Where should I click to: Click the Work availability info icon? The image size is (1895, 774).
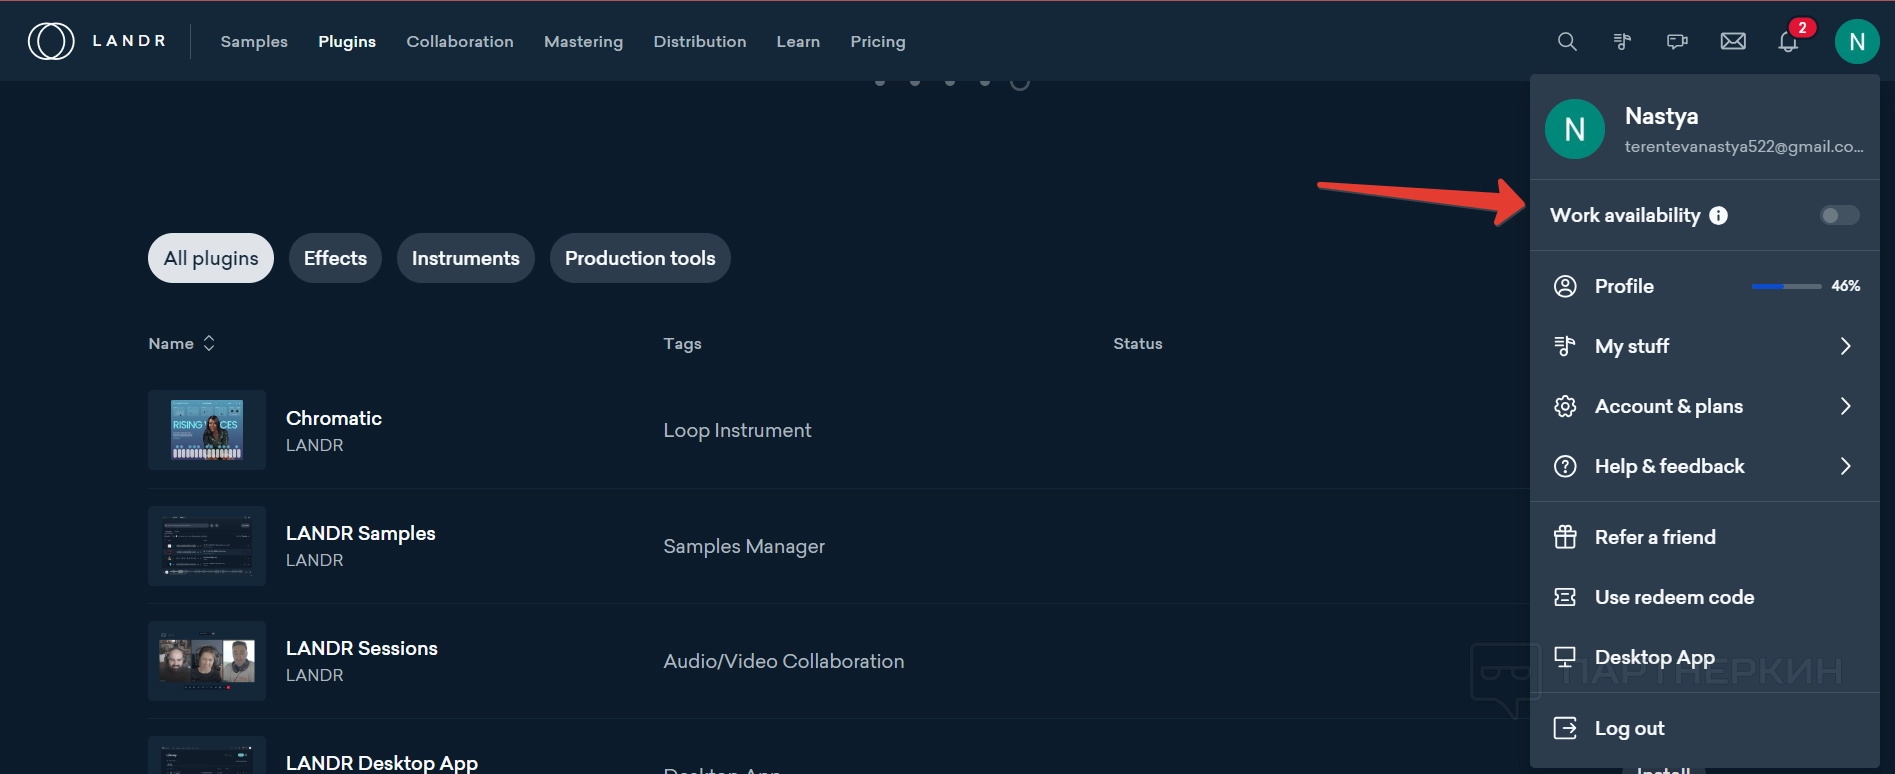click(x=1718, y=215)
